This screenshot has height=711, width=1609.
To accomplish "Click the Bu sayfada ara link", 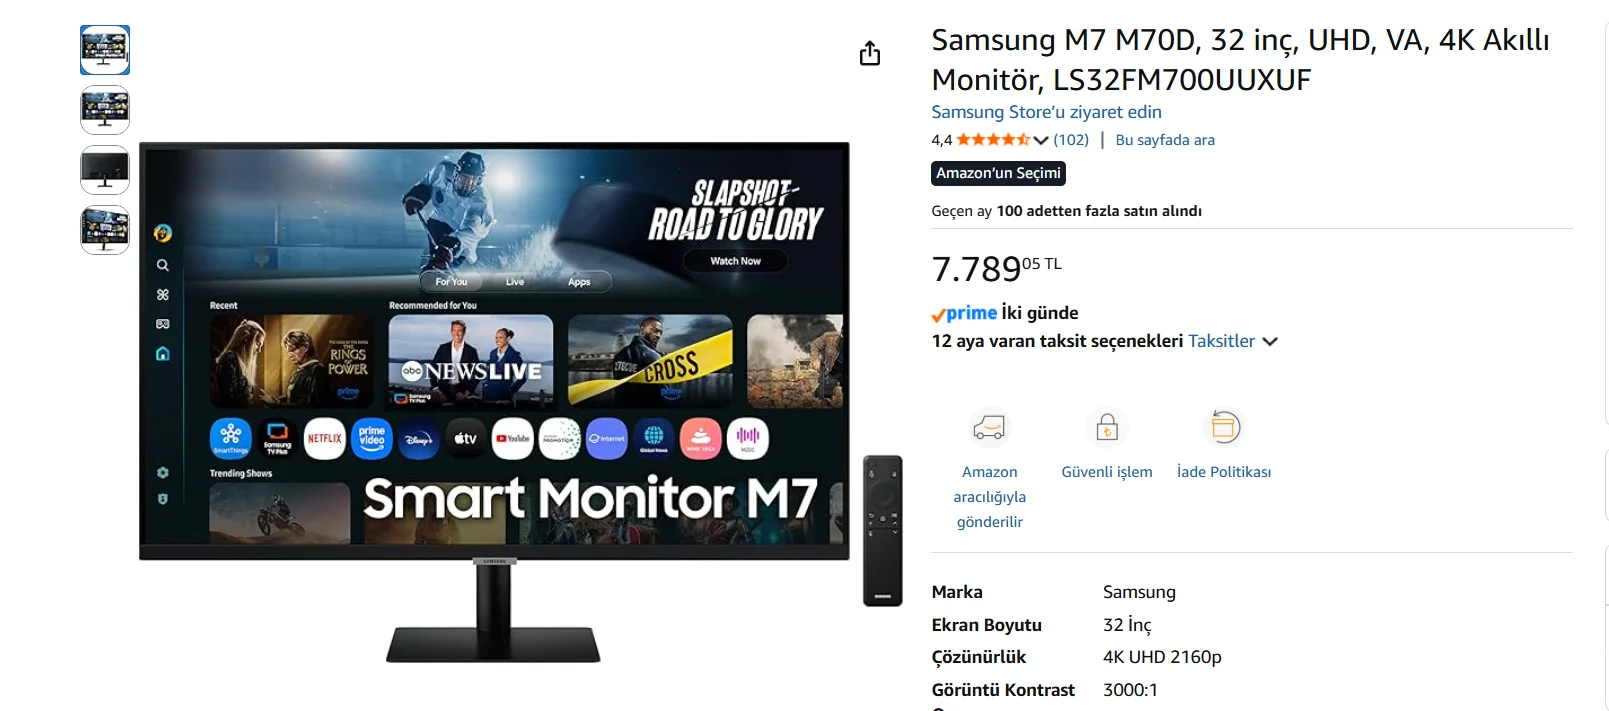I will click(x=1165, y=140).
